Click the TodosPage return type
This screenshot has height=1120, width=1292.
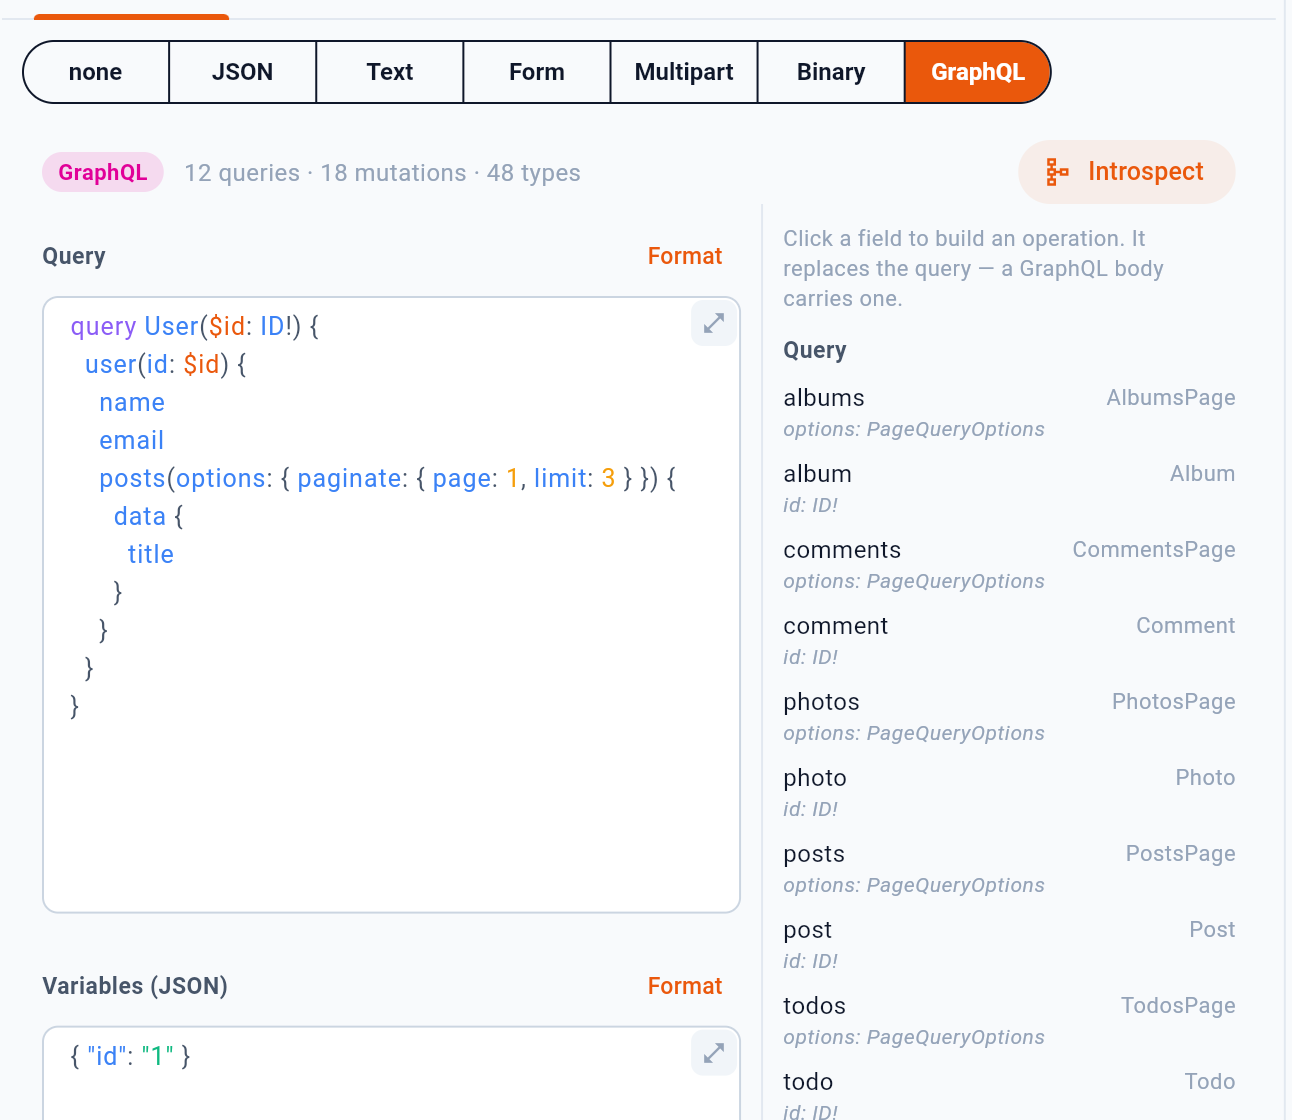(x=1178, y=1006)
